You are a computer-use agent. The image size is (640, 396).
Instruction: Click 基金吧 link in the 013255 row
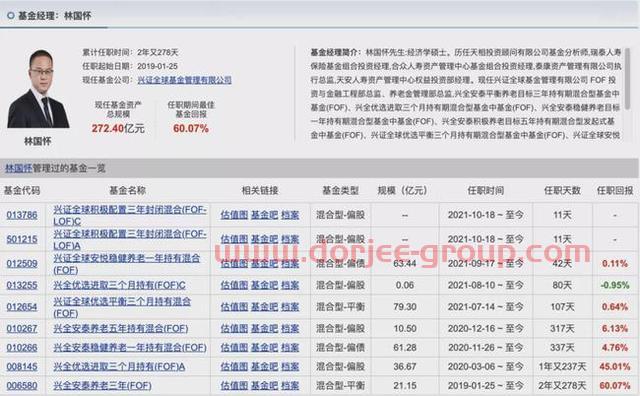[x=264, y=285]
